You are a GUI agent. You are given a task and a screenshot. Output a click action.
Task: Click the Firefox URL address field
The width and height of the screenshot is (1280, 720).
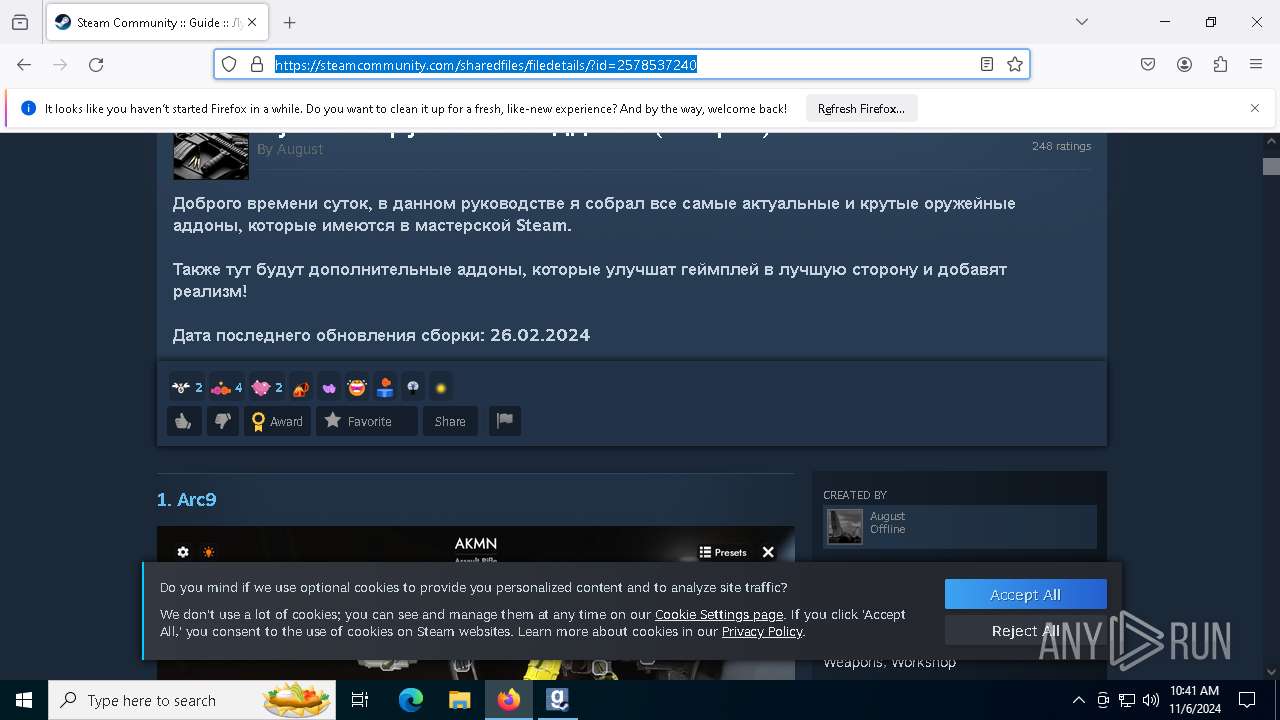[x=622, y=64]
